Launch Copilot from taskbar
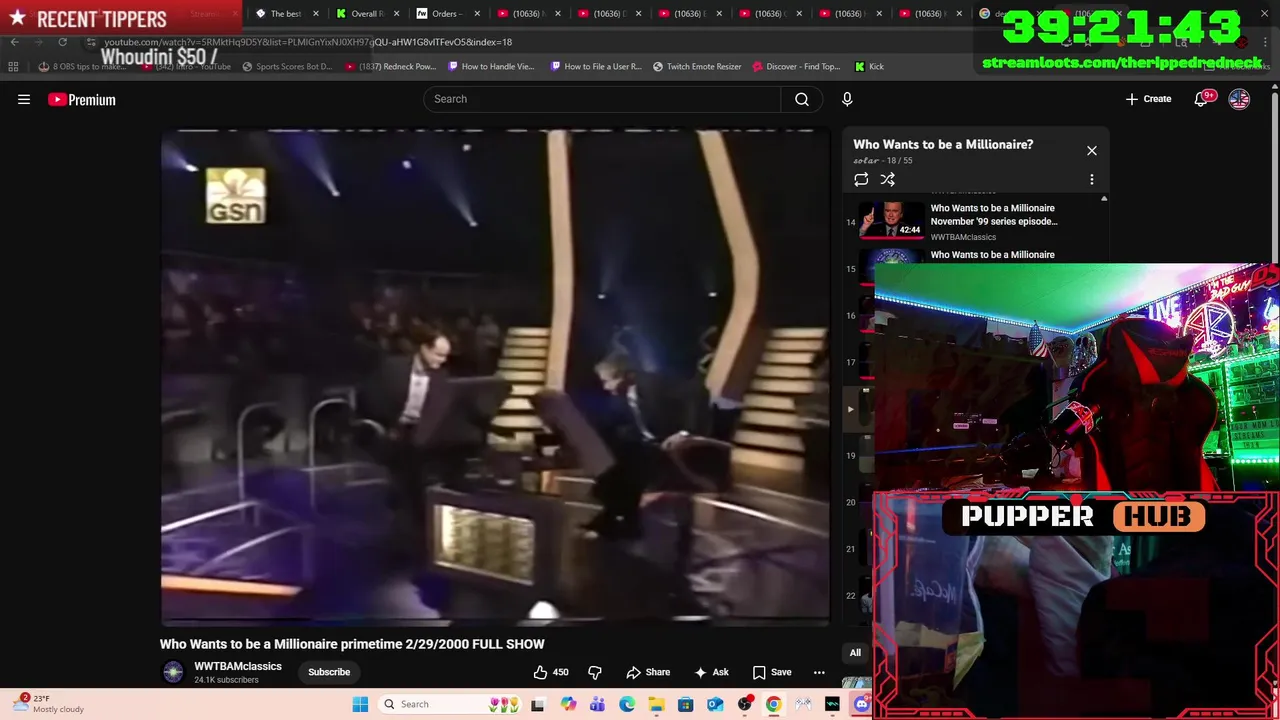Image resolution: width=1280 pixels, height=720 pixels. (x=568, y=704)
